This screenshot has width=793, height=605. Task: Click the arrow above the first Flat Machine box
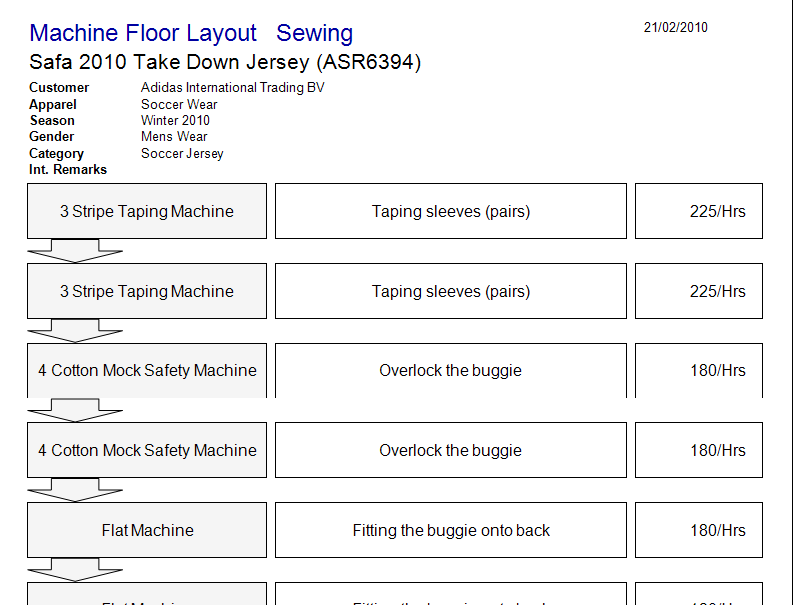75,490
